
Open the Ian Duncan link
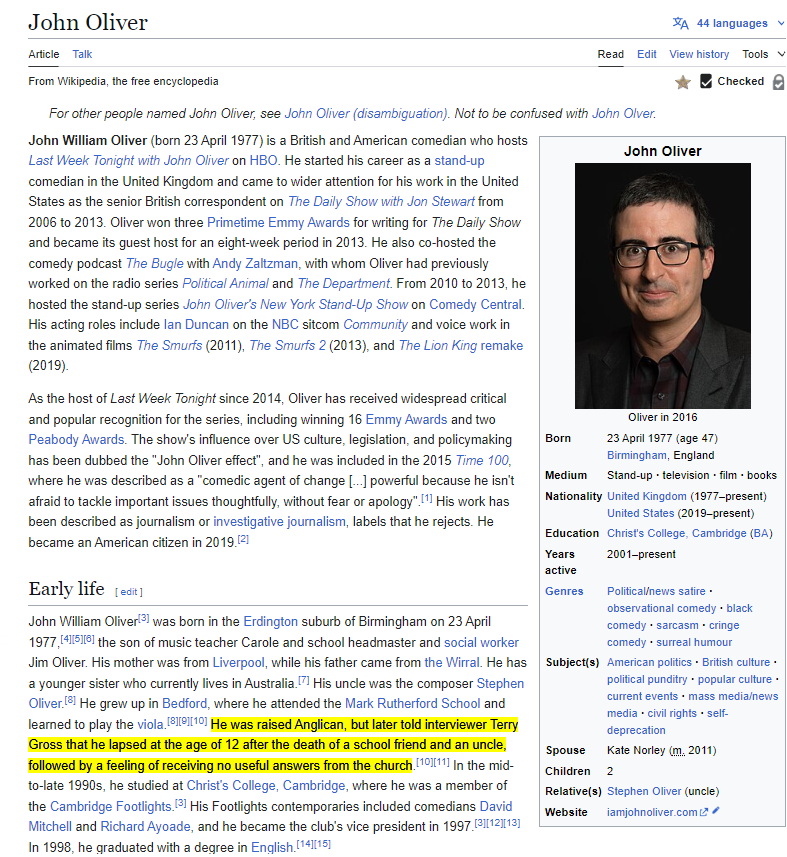196,325
